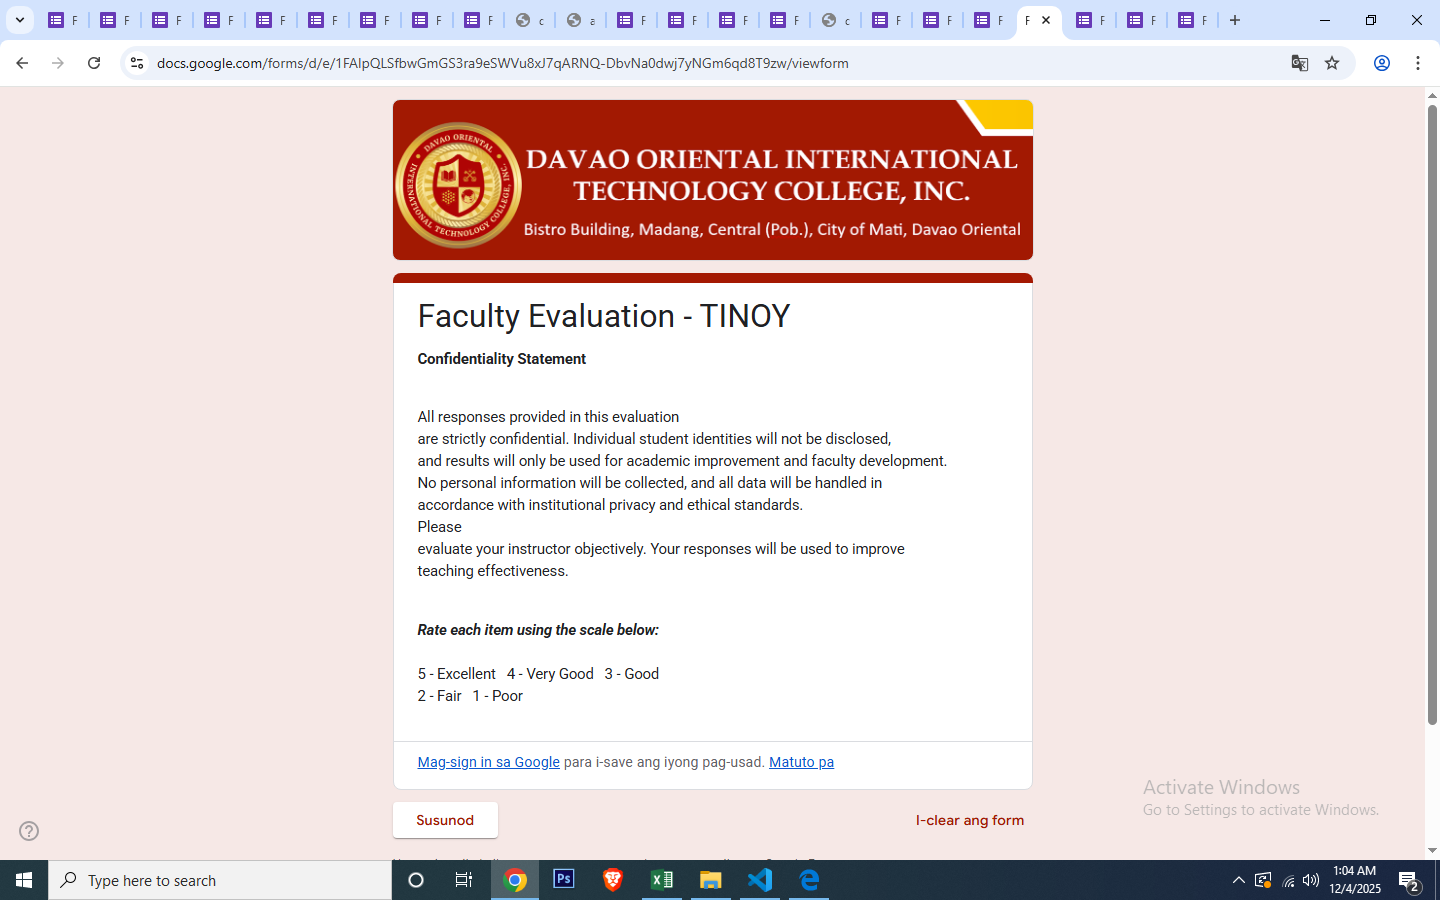
Task: Open Chrome's three-dot menu
Action: click(1418, 63)
